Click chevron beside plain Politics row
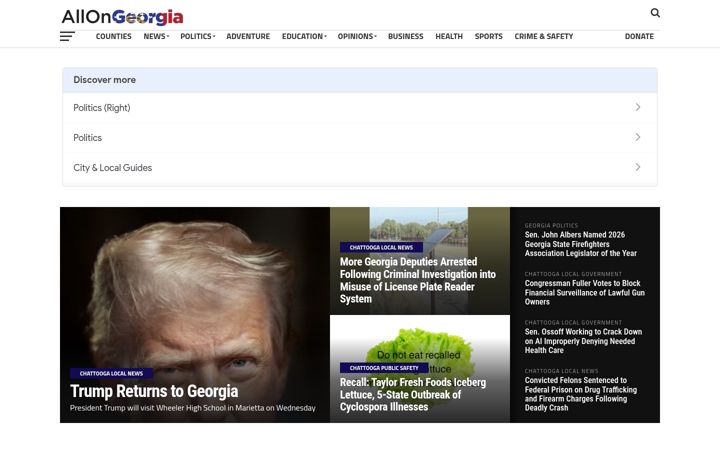The image size is (720, 450). [638, 137]
